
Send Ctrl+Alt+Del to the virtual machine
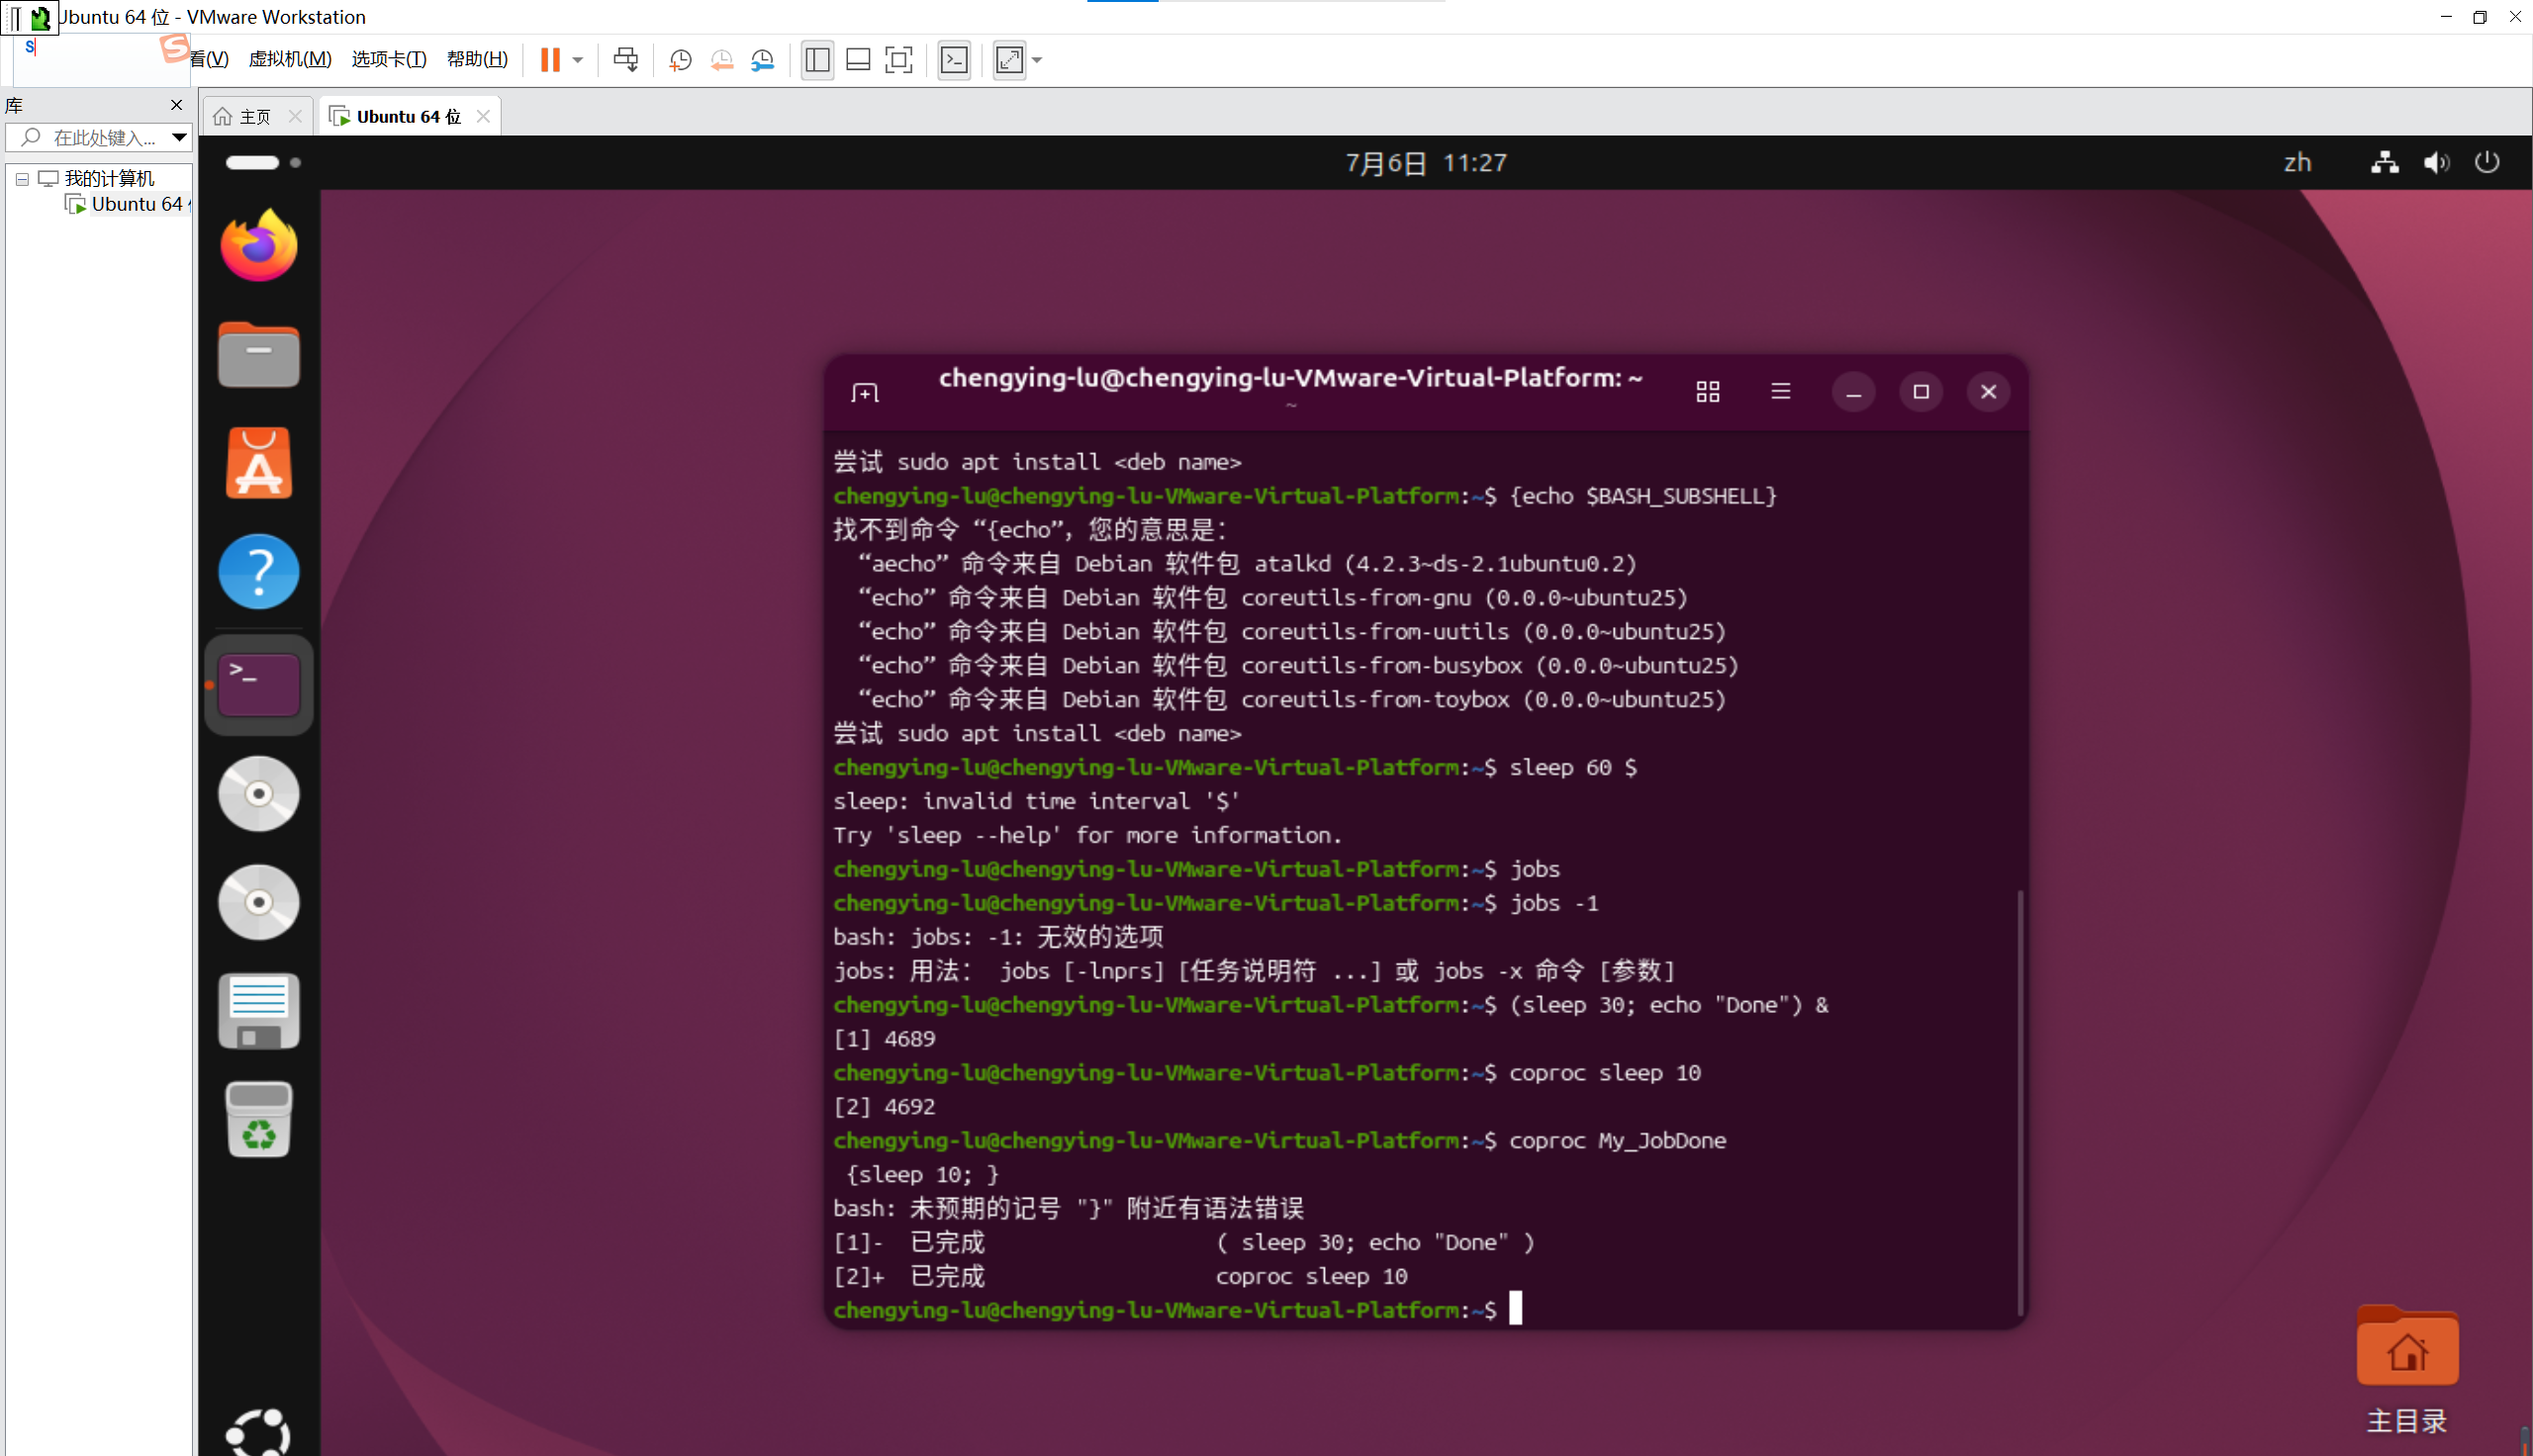(626, 60)
